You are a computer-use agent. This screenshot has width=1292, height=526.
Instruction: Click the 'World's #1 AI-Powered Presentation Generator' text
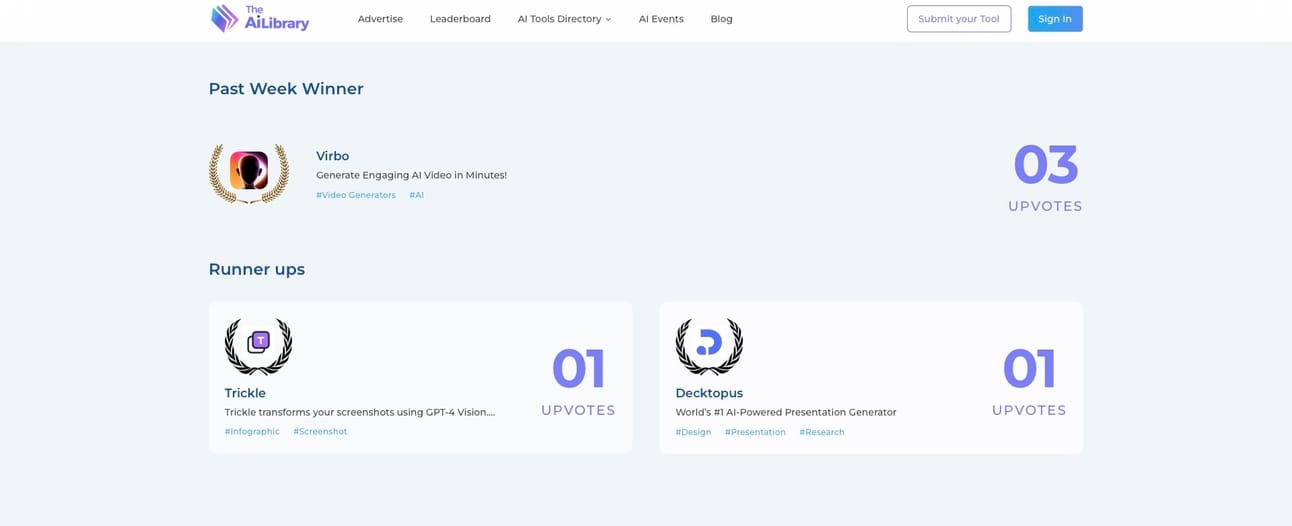click(786, 412)
